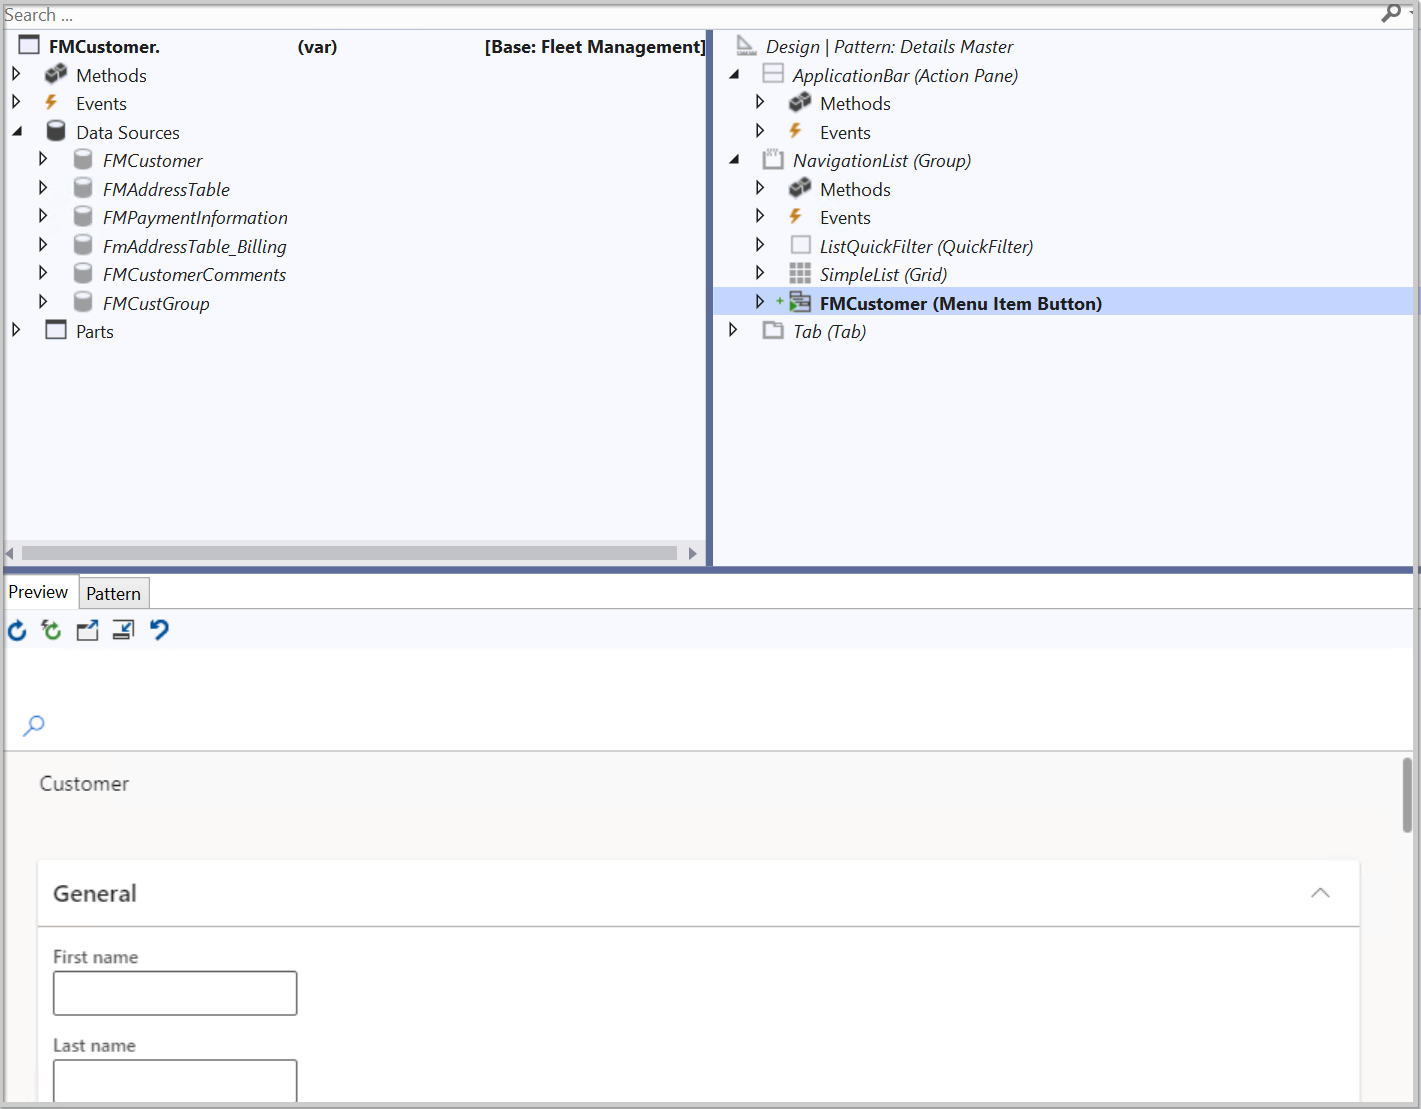Click the Data Sources database icon
The height and width of the screenshot is (1109, 1421).
pos(56,132)
